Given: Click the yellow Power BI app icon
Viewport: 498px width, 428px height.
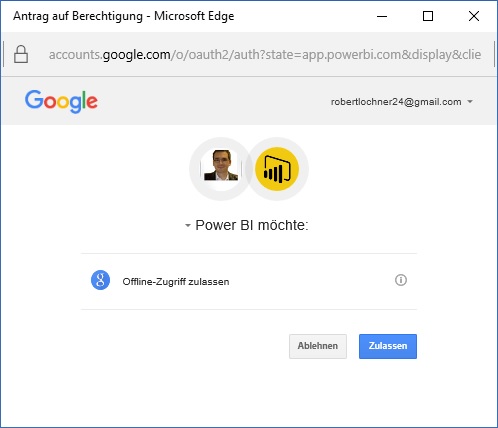Looking at the screenshot, I should pos(277,169).
